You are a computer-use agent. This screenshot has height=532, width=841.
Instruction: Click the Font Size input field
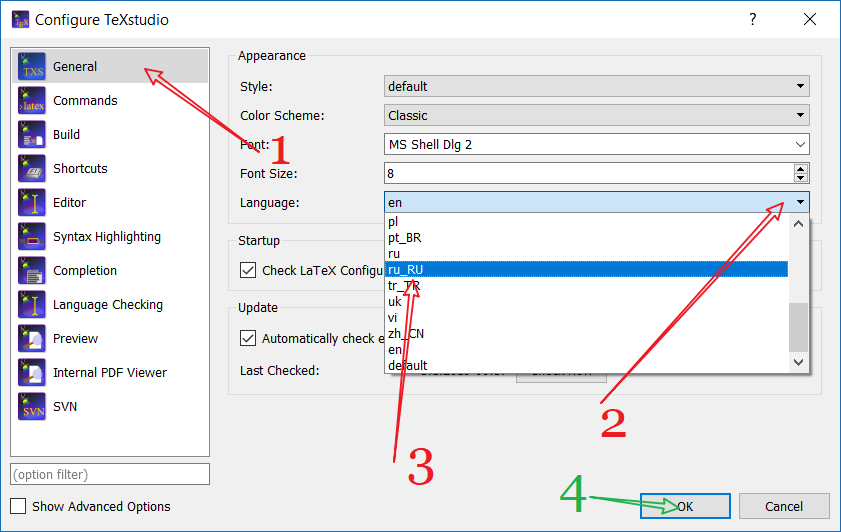[588, 173]
